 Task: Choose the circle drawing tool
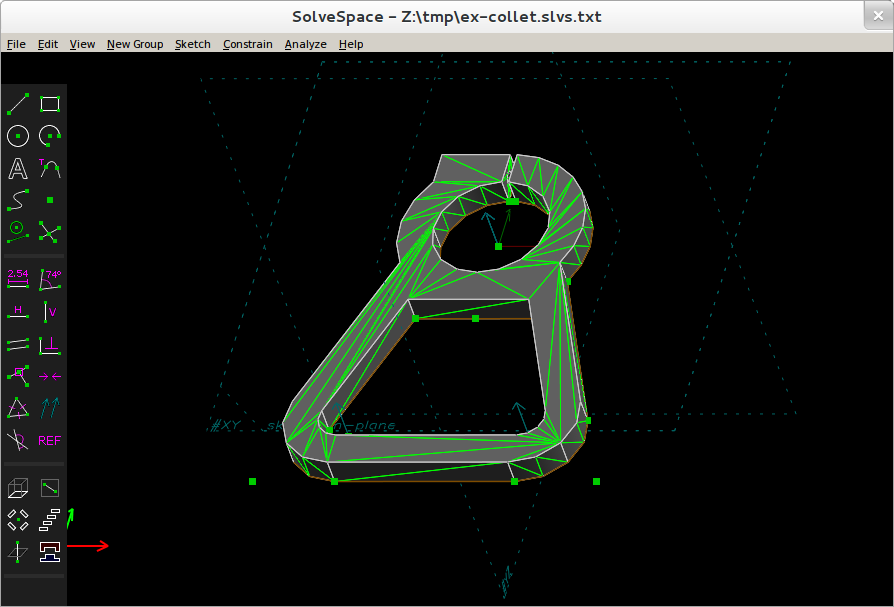coord(18,136)
